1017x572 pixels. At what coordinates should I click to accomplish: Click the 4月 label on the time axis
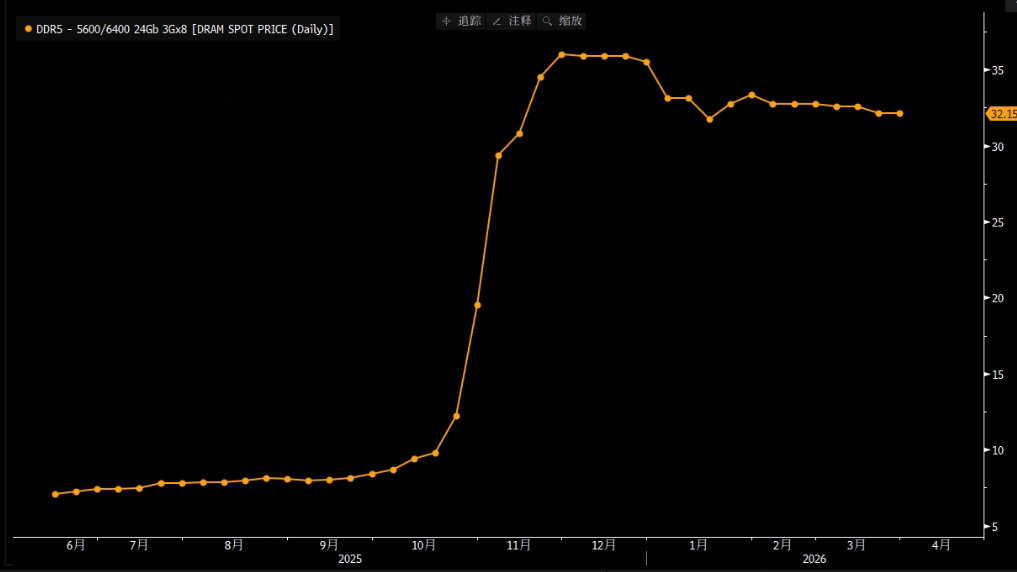pos(941,545)
